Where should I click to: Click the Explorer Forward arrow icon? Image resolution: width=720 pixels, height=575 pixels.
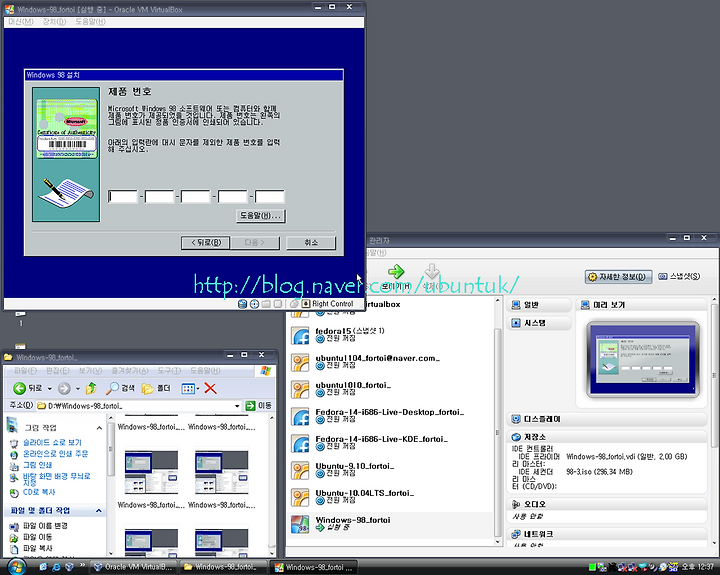(x=64, y=389)
